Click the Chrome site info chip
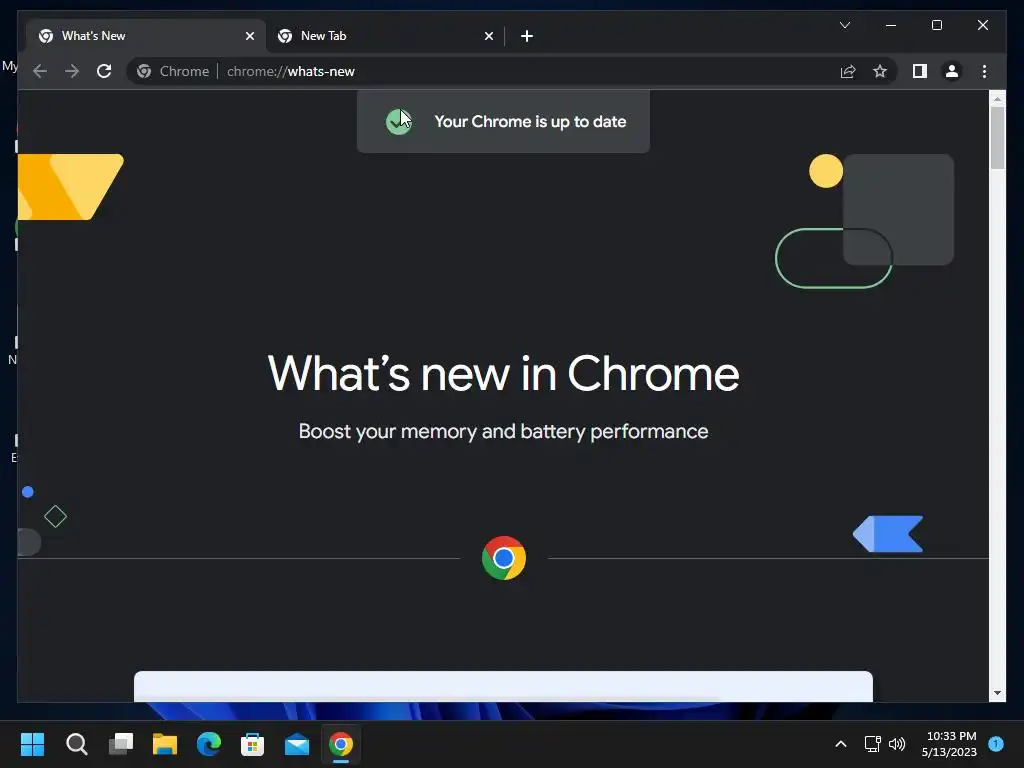This screenshot has height=768, width=1024. (x=173, y=71)
